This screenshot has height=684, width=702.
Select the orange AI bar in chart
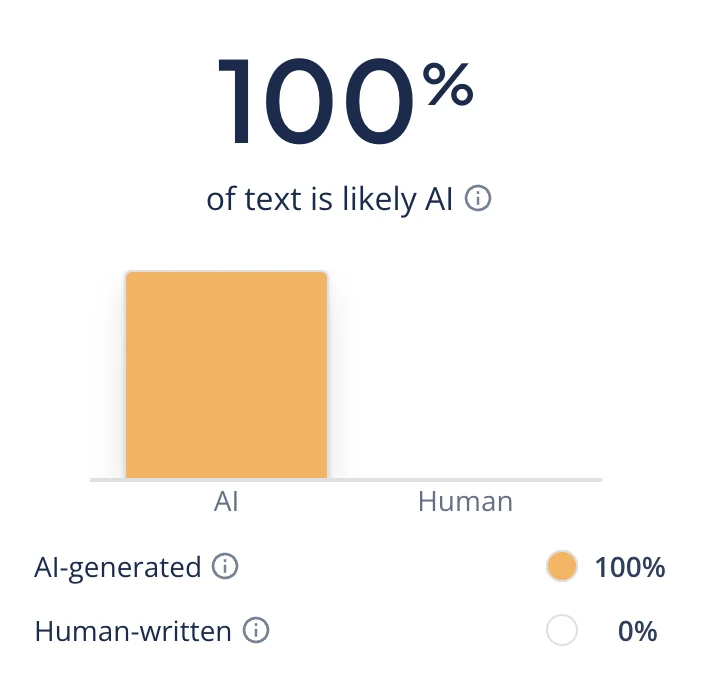tap(227, 375)
